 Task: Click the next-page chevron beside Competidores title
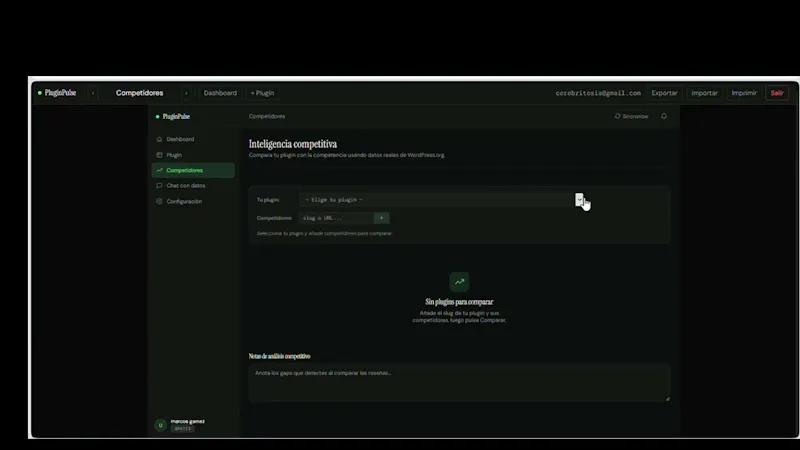(186, 93)
